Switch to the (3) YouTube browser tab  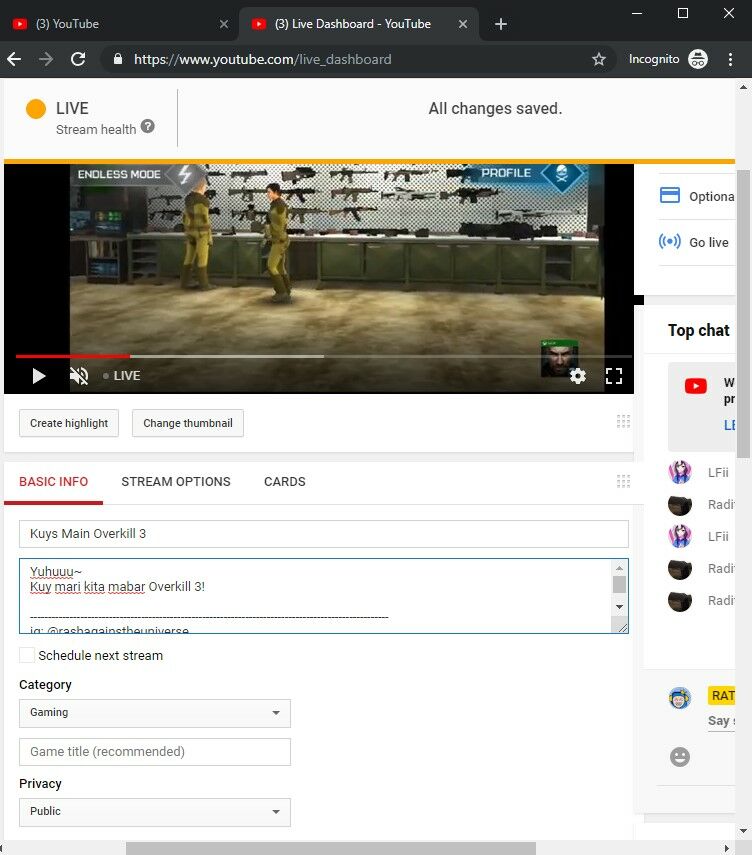[119, 24]
